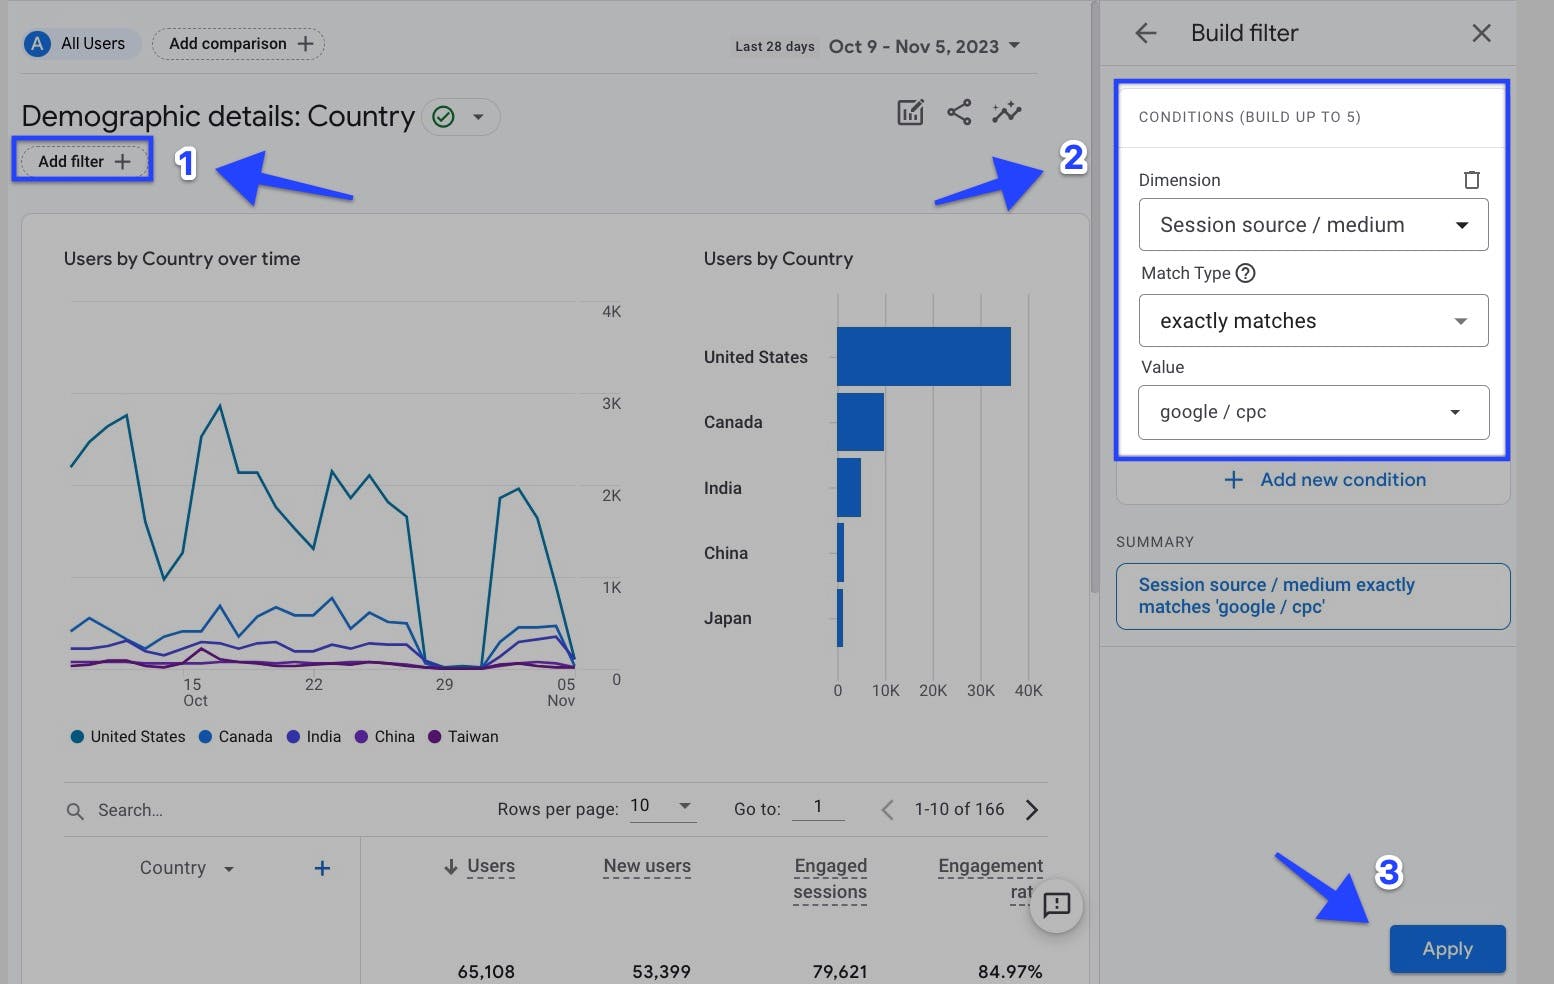Change Rows per page from 10
This screenshot has height=984, width=1554.
coord(660,805)
